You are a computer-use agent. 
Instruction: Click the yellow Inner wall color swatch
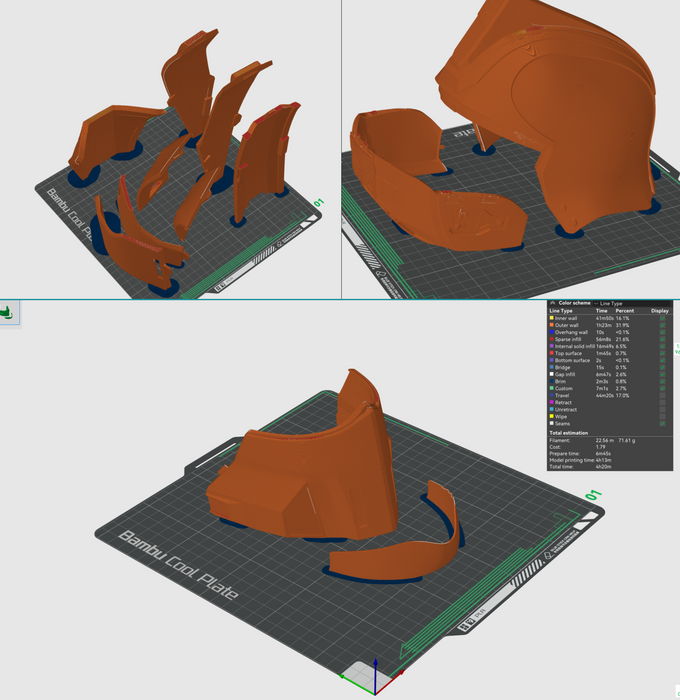[x=552, y=318]
